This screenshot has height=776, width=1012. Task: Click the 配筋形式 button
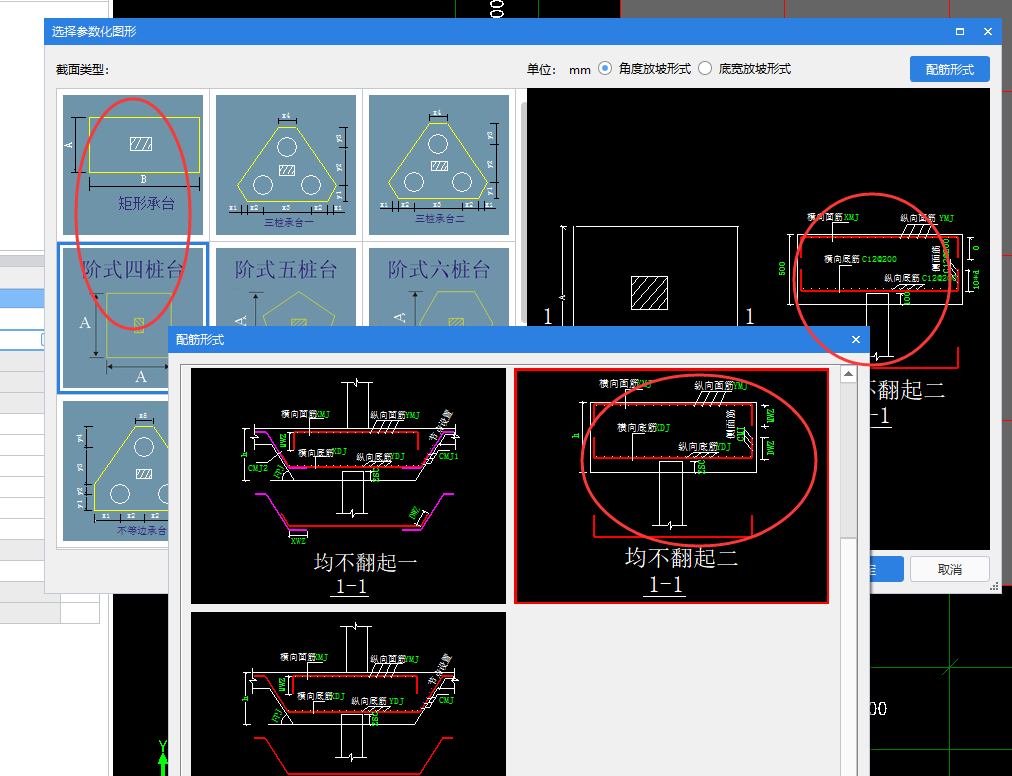point(949,69)
